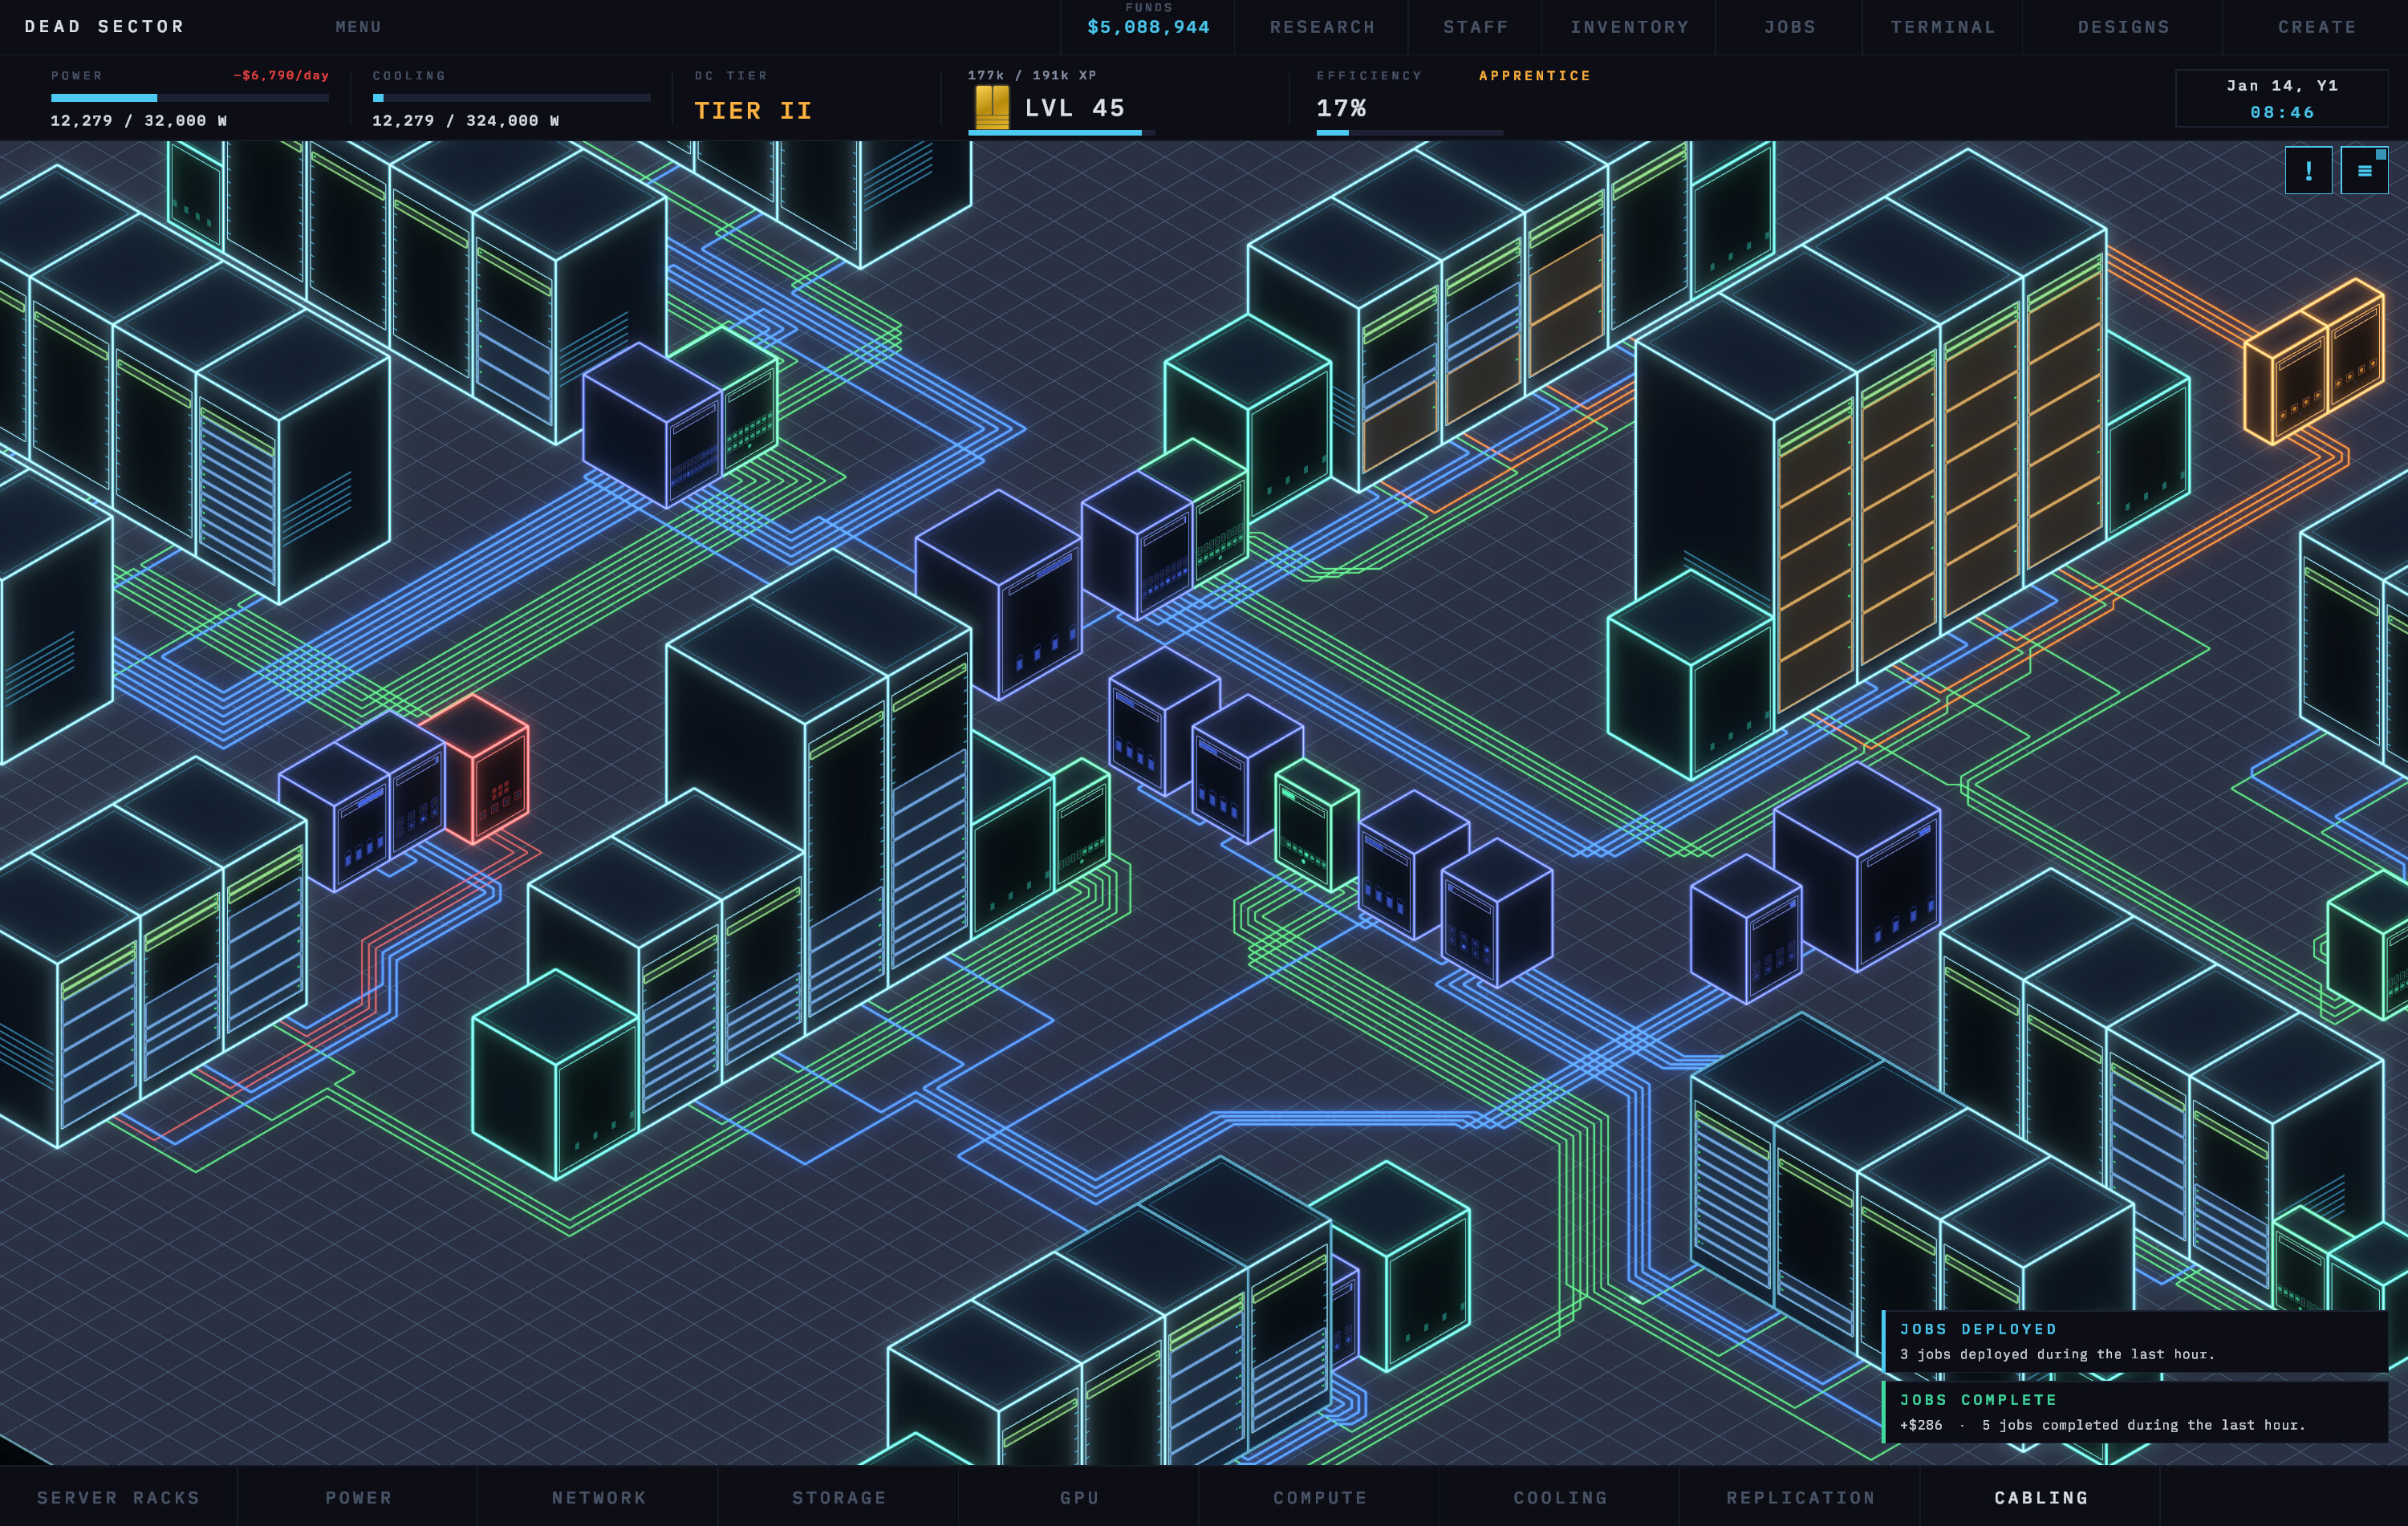
Task: Click the TIER II label
Action: click(753, 110)
